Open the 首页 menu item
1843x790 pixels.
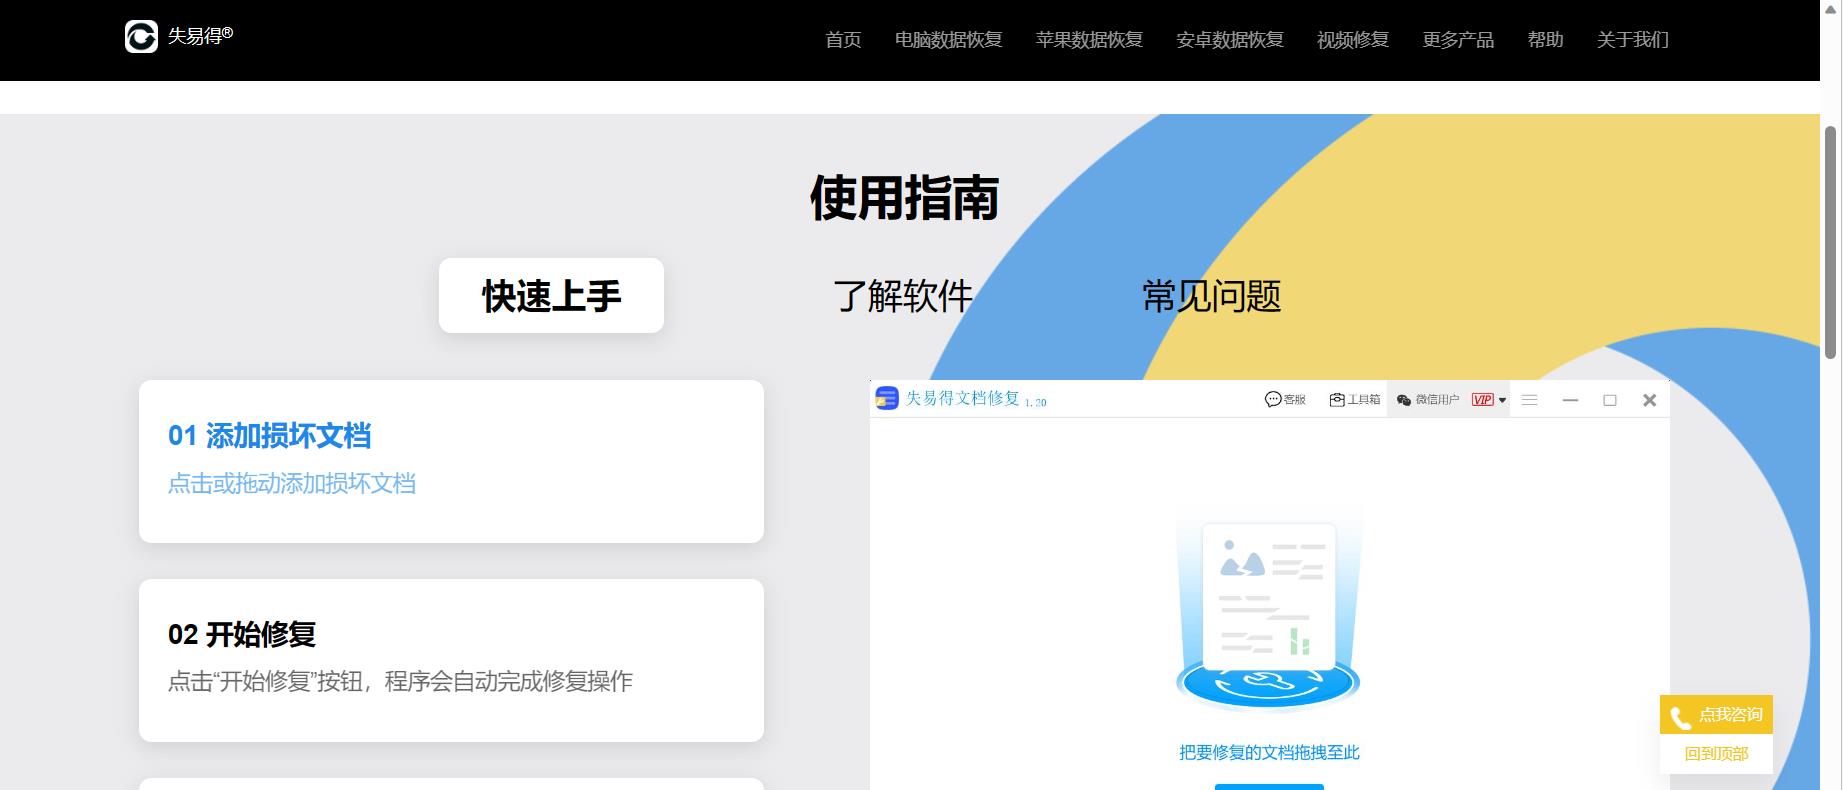pyautogui.click(x=843, y=39)
